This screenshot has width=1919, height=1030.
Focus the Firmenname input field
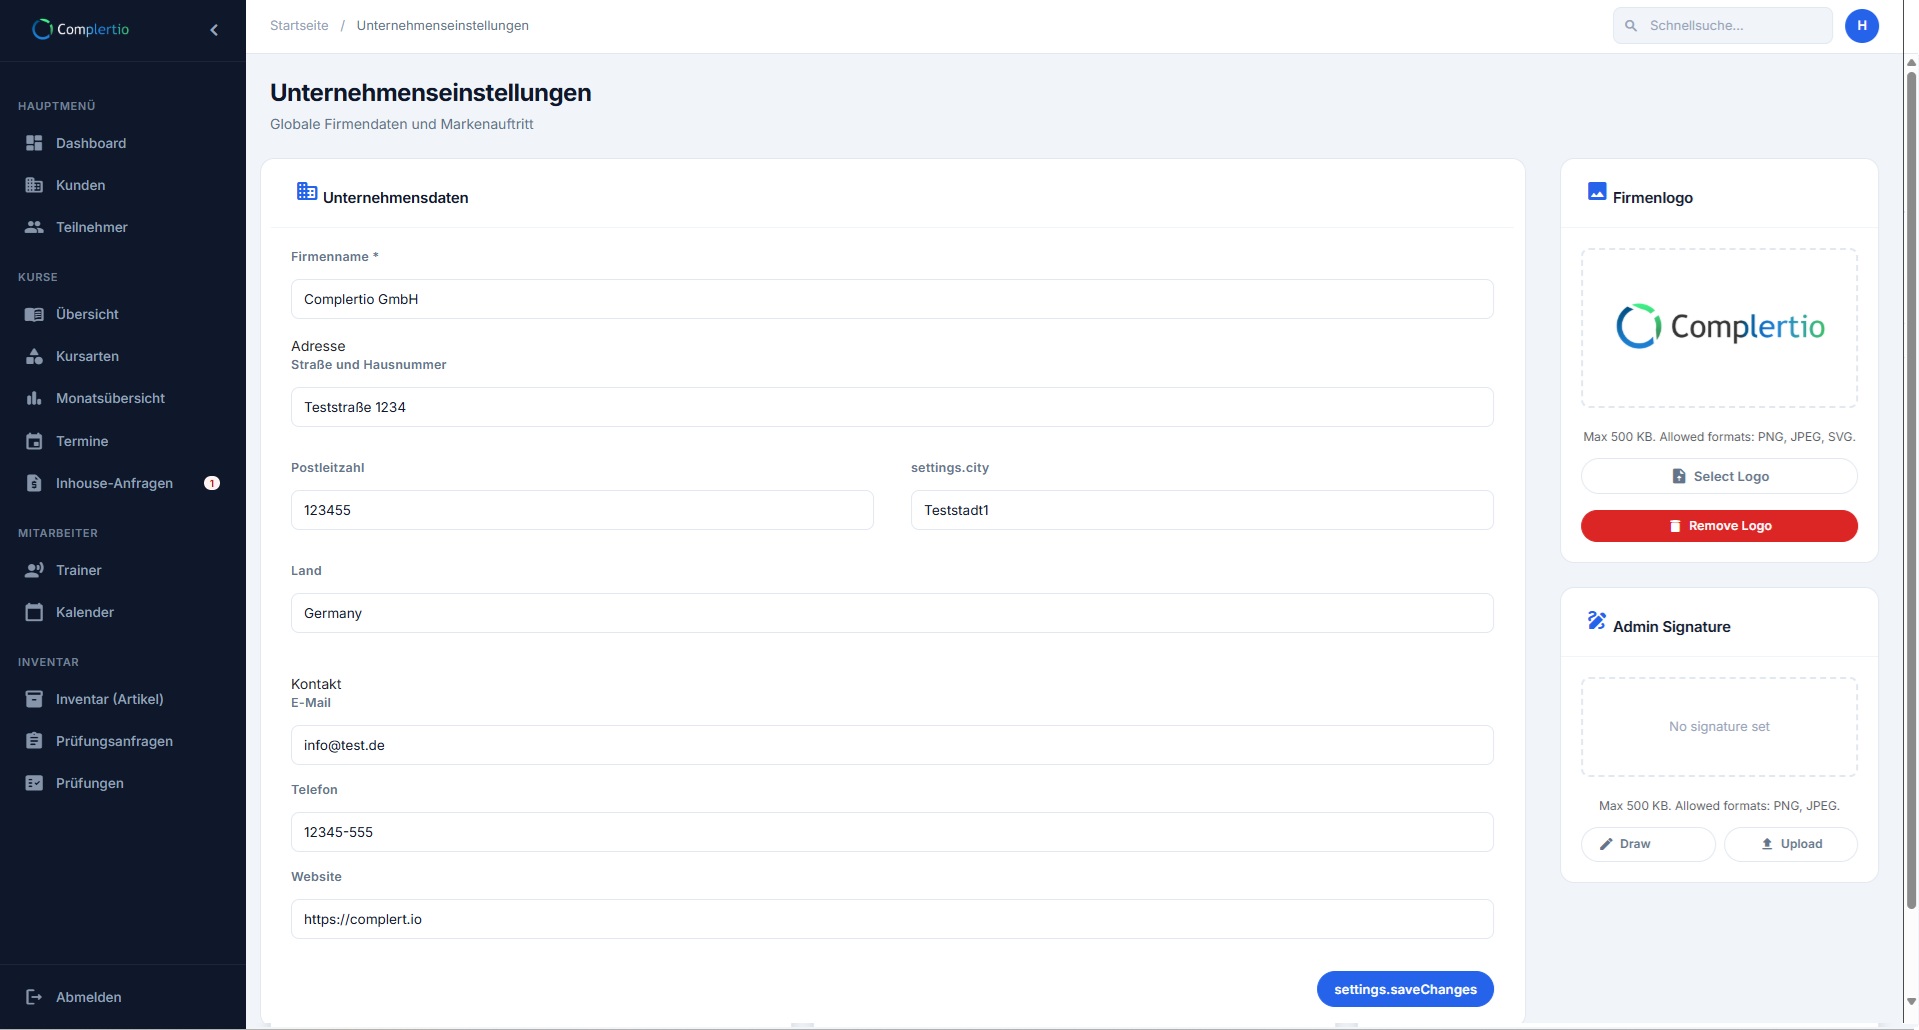pos(892,299)
